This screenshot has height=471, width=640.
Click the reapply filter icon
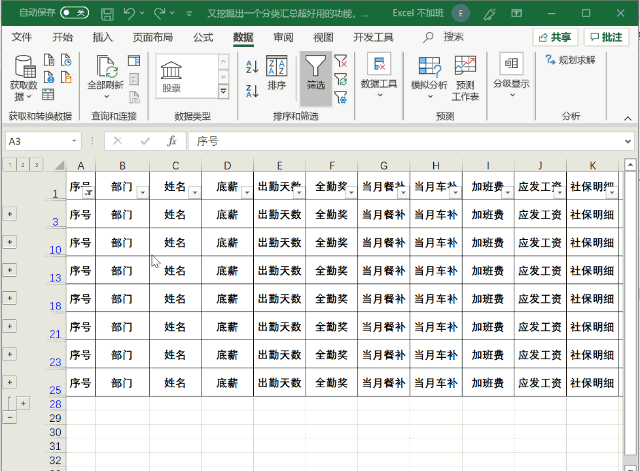point(340,79)
